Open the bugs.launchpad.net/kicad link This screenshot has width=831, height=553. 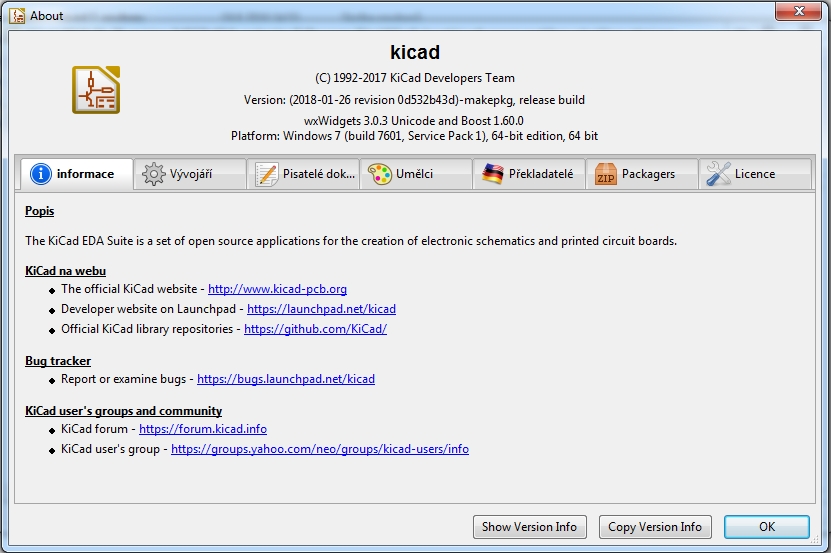286,379
